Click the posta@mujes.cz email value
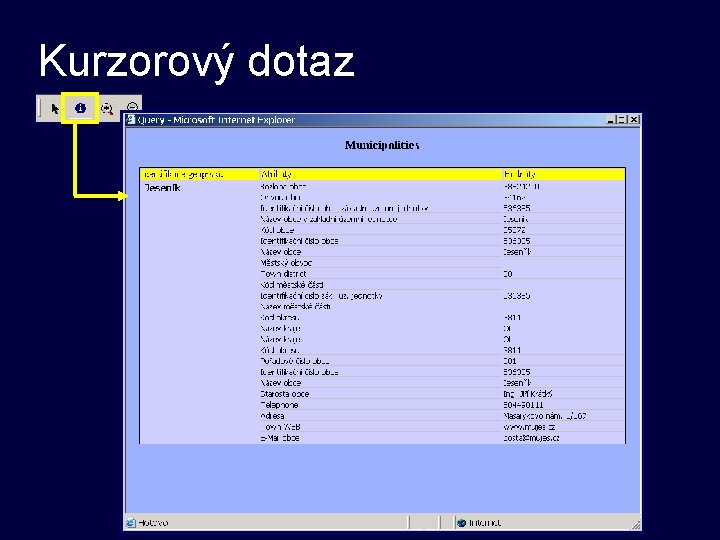The height and width of the screenshot is (540, 720). (x=531, y=438)
